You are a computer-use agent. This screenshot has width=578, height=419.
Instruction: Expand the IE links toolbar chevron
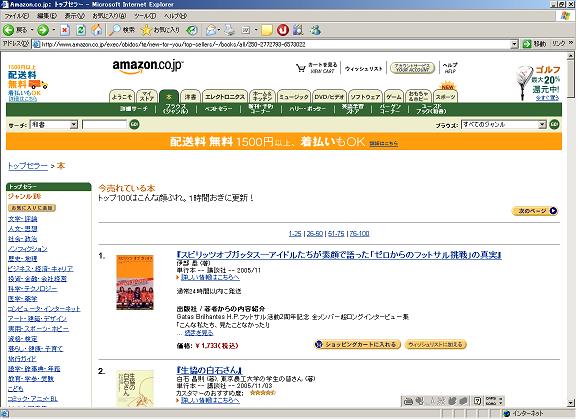coord(571,43)
